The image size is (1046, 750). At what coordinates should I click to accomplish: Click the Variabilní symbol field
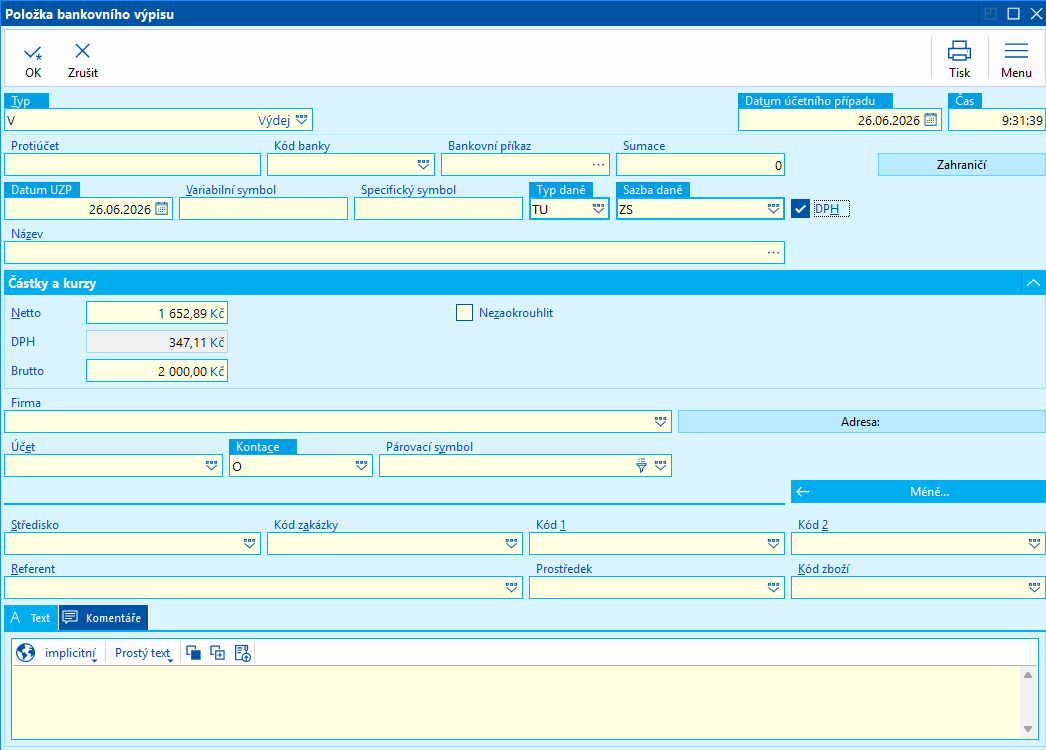264,209
